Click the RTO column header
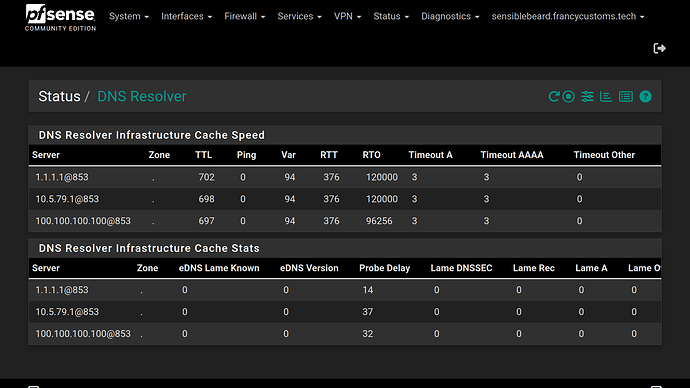 tap(371, 155)
